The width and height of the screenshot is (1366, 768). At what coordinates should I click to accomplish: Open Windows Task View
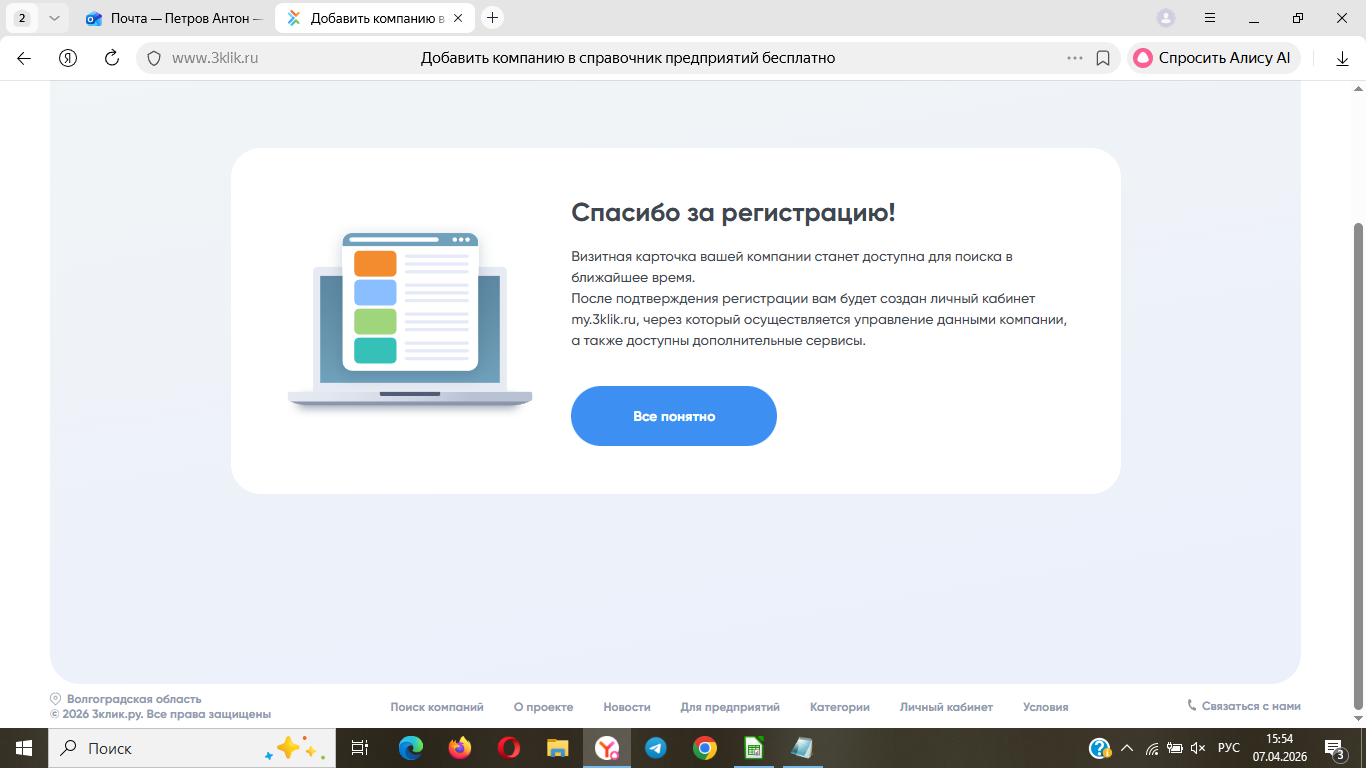(x=360, y=748)
